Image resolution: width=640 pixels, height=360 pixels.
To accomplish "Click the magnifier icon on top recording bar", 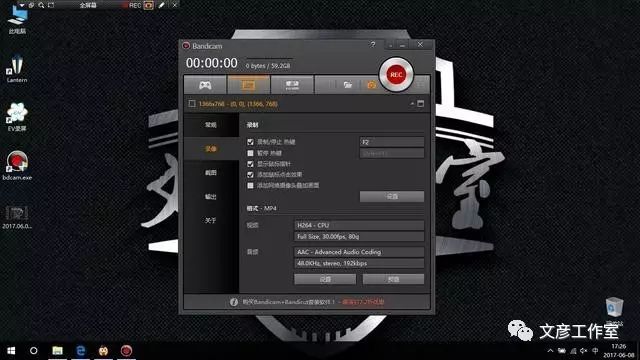I will [41, 5].
